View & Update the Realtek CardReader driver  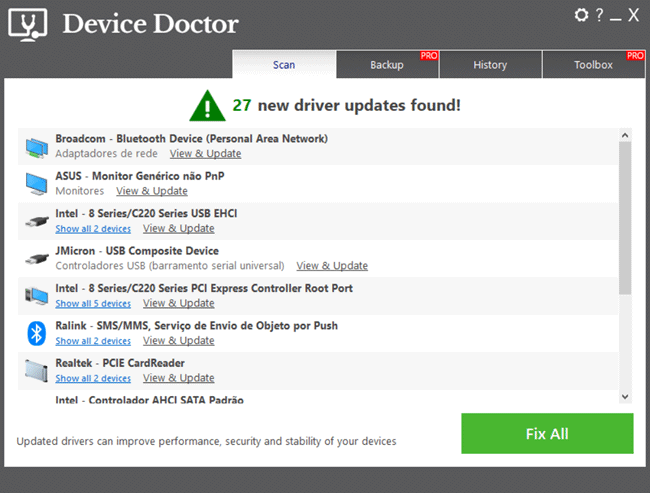pos(179,378)
